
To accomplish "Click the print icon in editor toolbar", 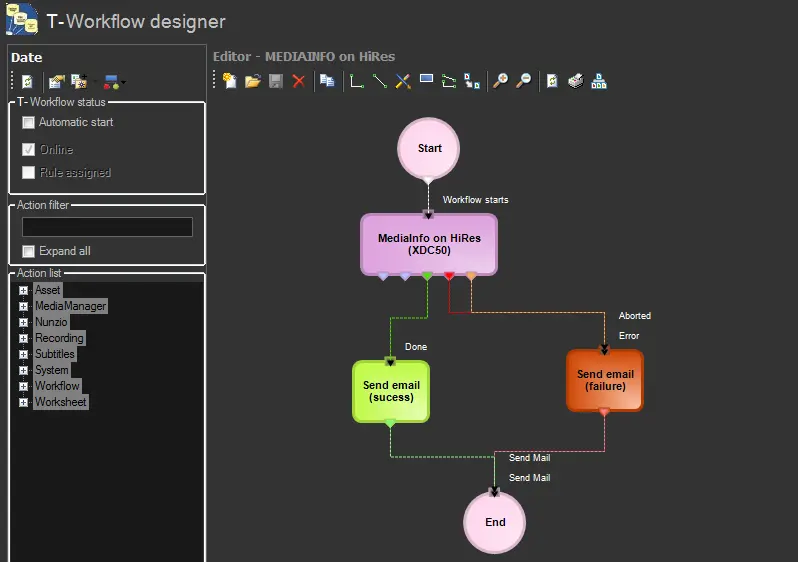I will (575, 81).
